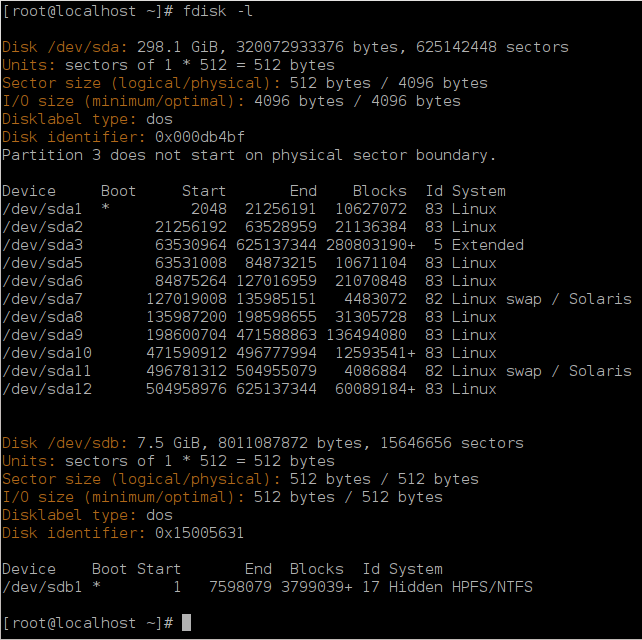
Task: Click disk identifier 0x000db4bf
Action: tap(200, 137)
